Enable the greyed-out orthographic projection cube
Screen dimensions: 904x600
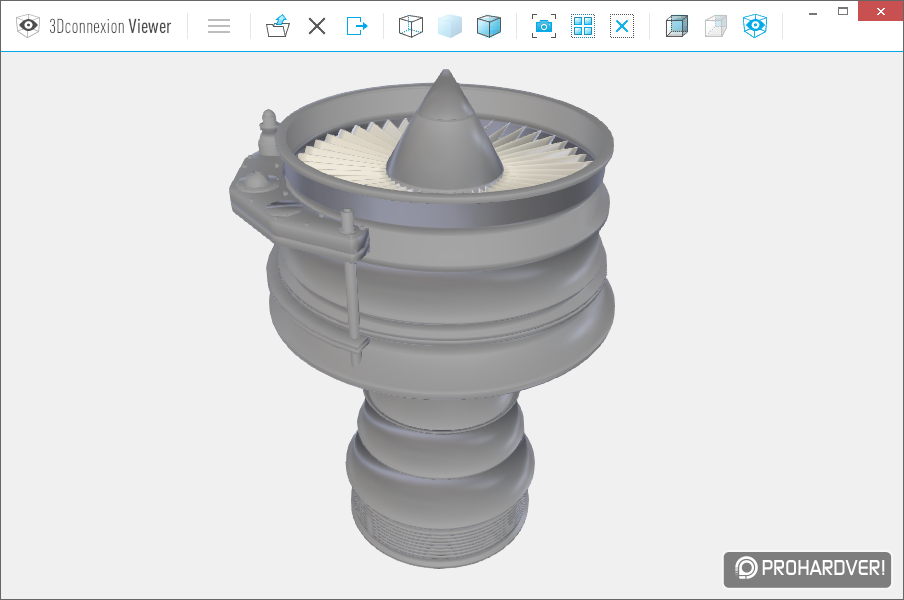pos(715,26)
